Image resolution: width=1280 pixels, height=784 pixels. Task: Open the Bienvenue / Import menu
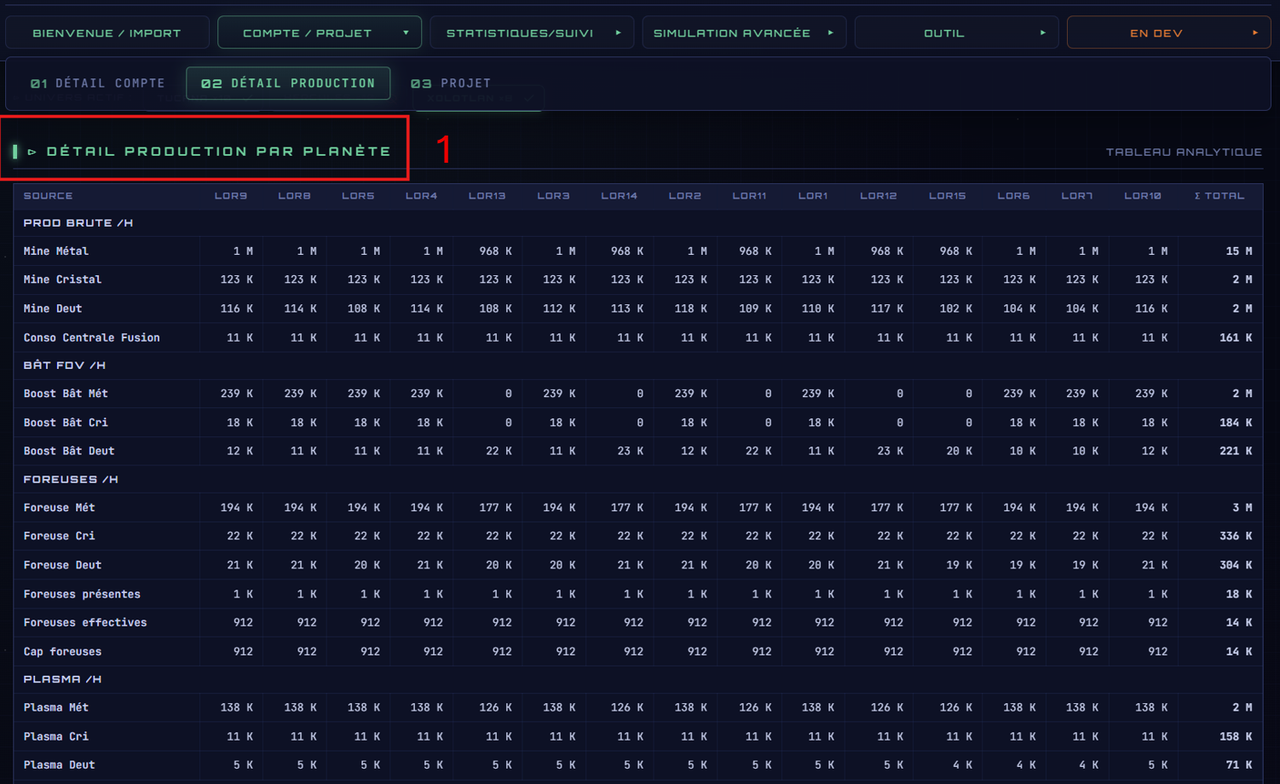coord(107,33)
